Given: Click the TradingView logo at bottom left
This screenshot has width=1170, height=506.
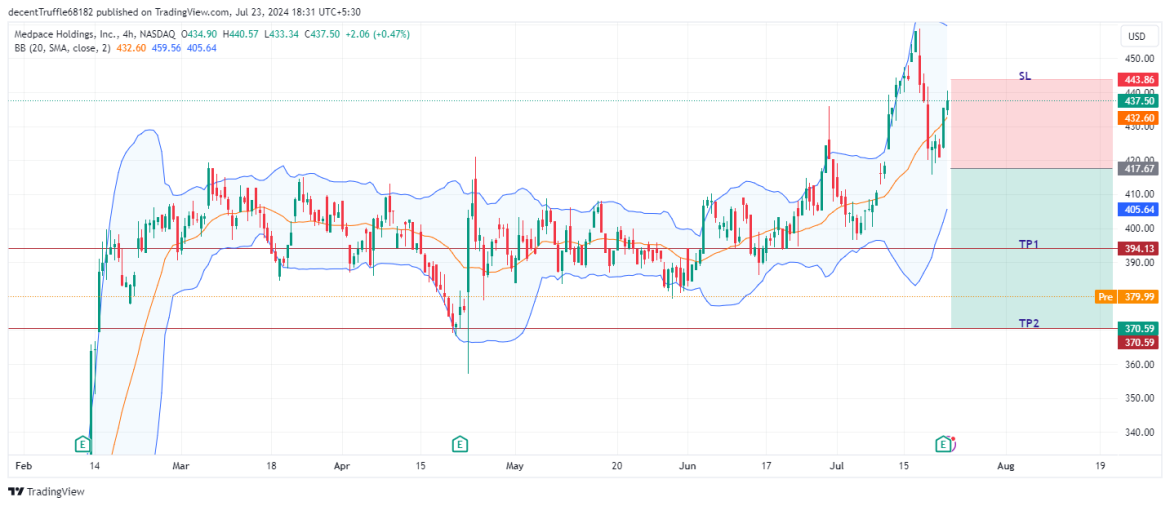Looking at the screenshot, I should (x=46, y=491).
